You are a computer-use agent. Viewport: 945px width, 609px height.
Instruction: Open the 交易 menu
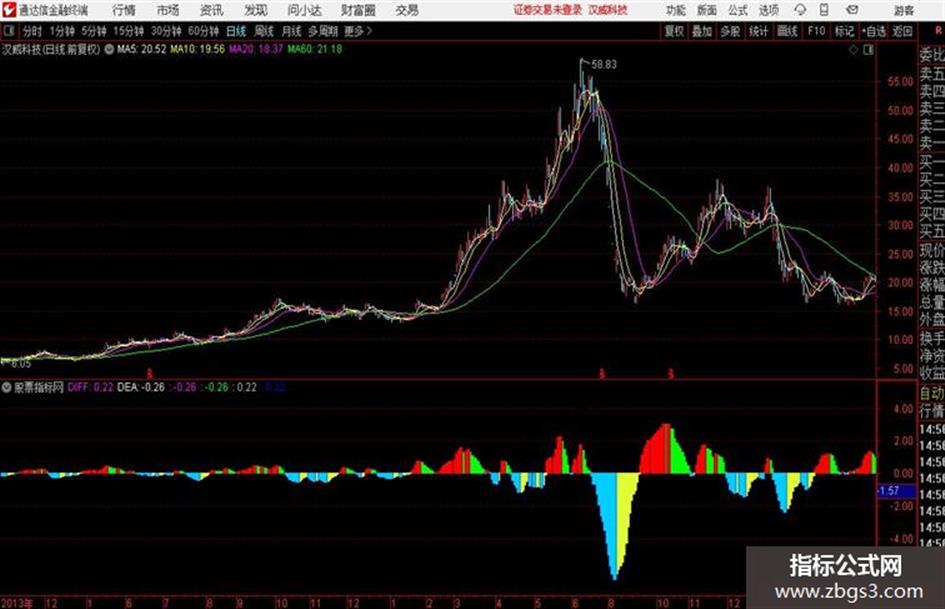[407, 10]
